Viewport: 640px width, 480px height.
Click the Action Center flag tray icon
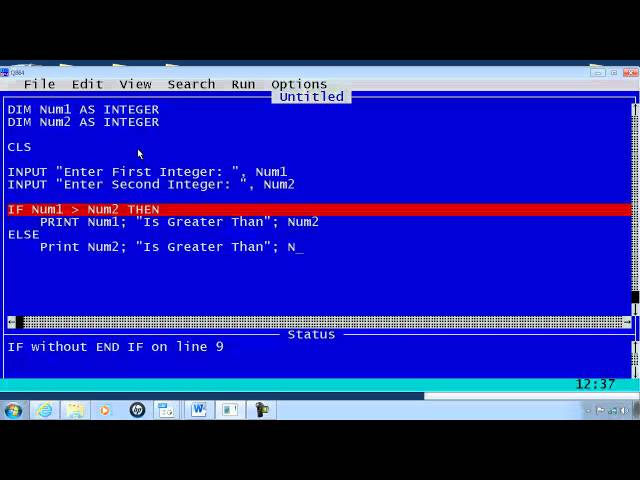pos(600,411)
